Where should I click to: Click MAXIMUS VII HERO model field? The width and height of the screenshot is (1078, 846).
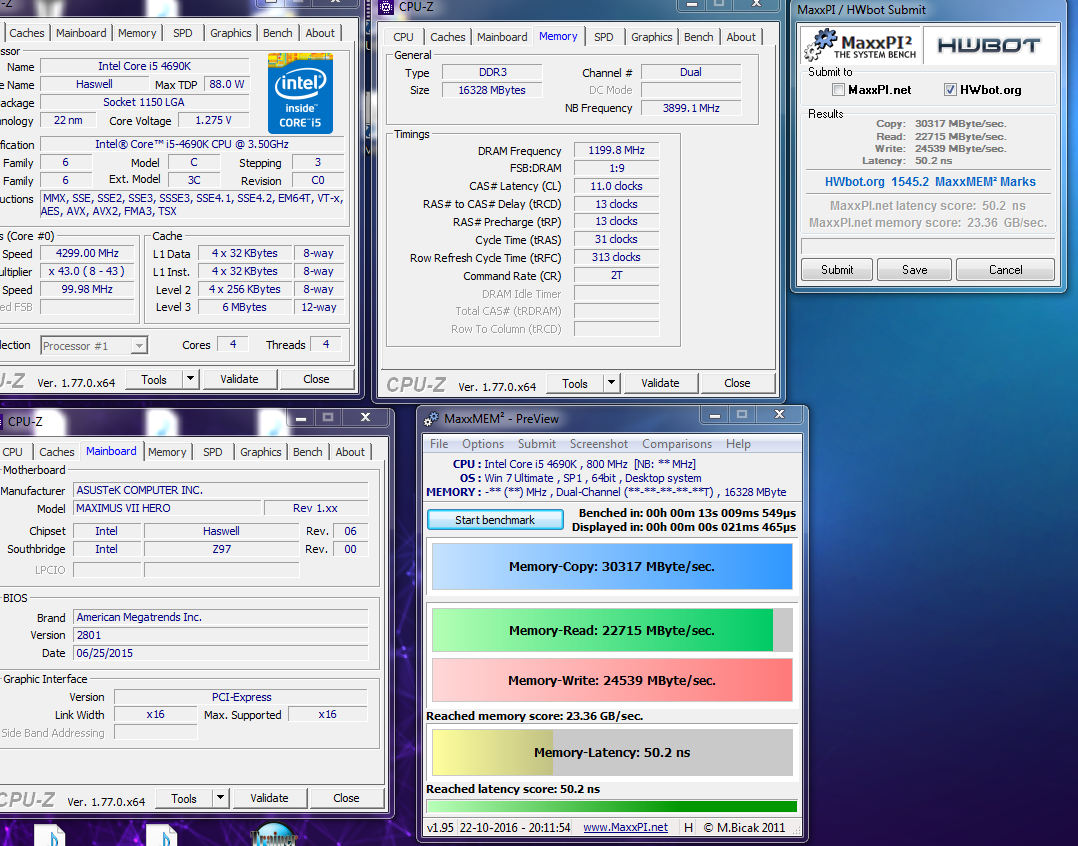167,508
